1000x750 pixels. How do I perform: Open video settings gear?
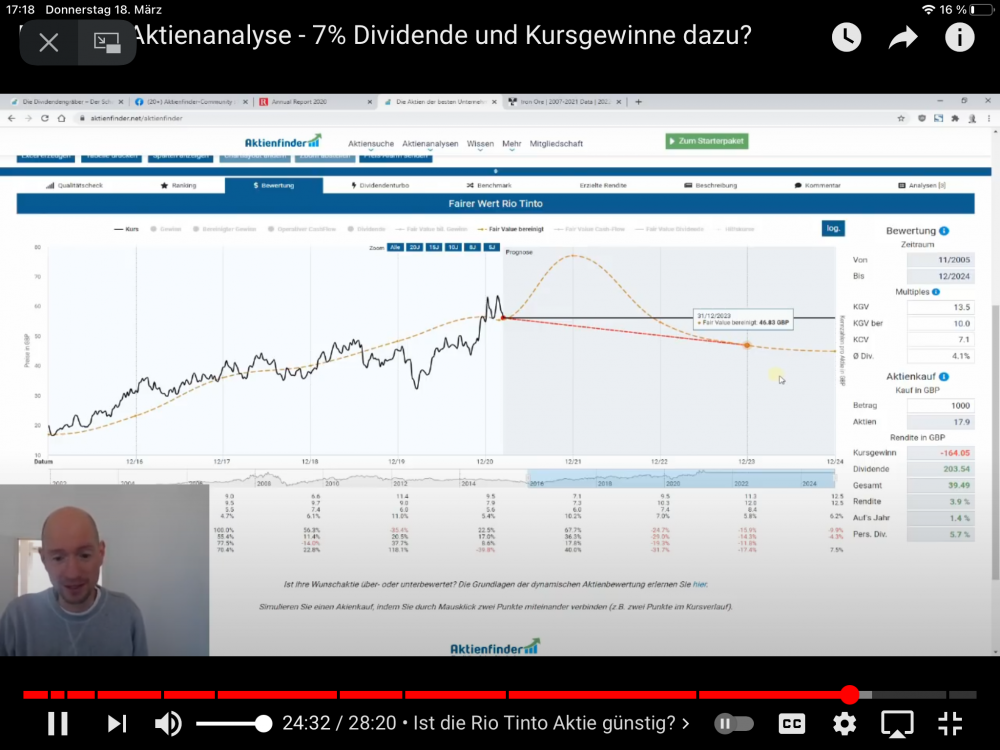coord(844,723)
